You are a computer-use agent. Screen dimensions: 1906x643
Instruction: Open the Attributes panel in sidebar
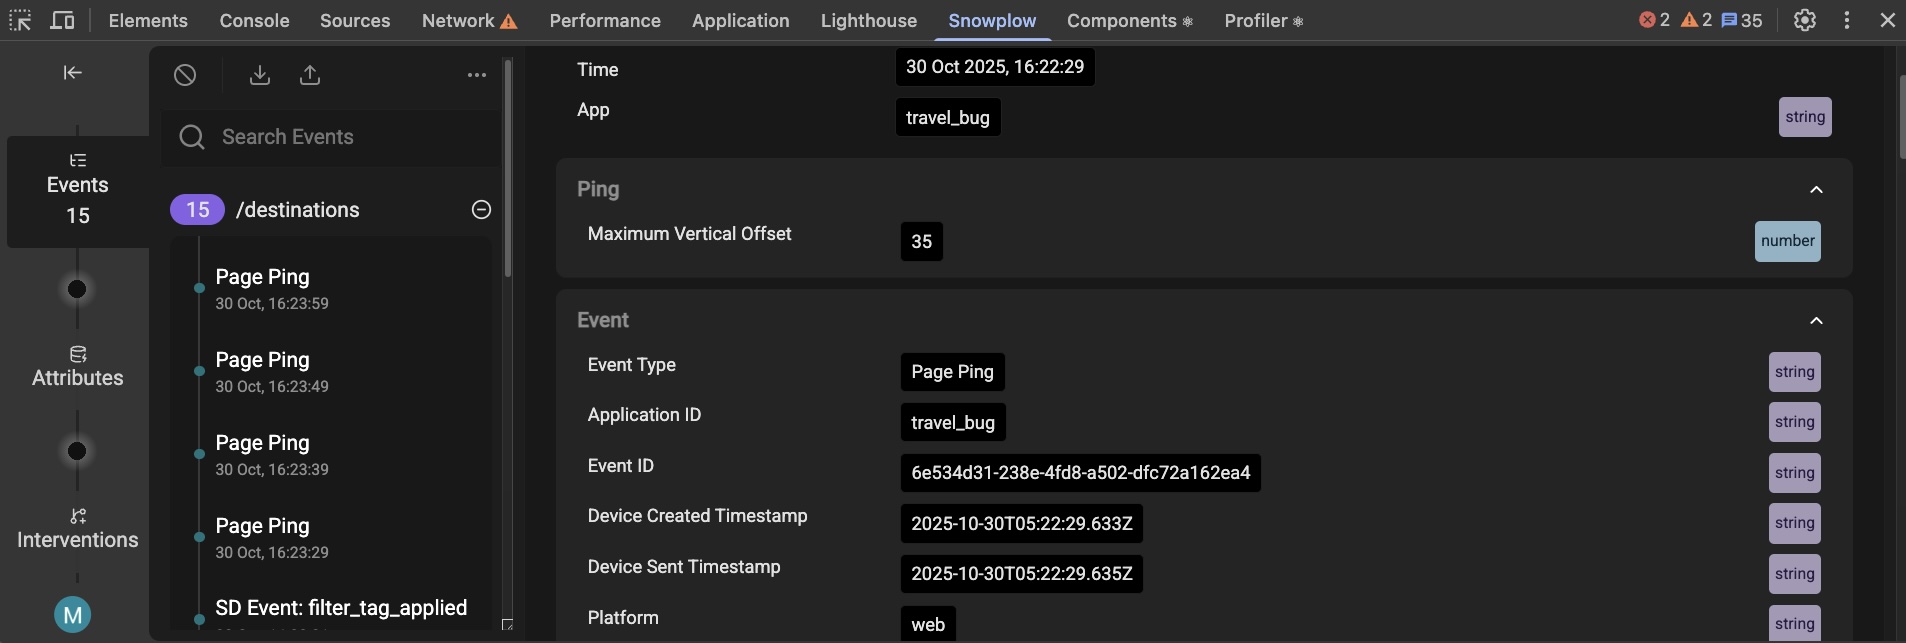coord(77,366)
